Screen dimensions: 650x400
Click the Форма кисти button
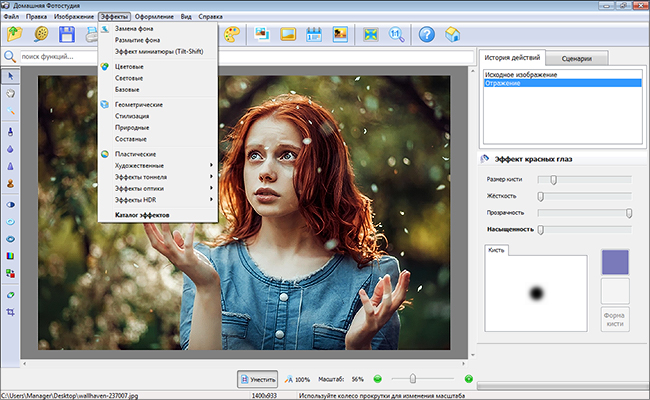pyautogui.click(x=615, y=320)
